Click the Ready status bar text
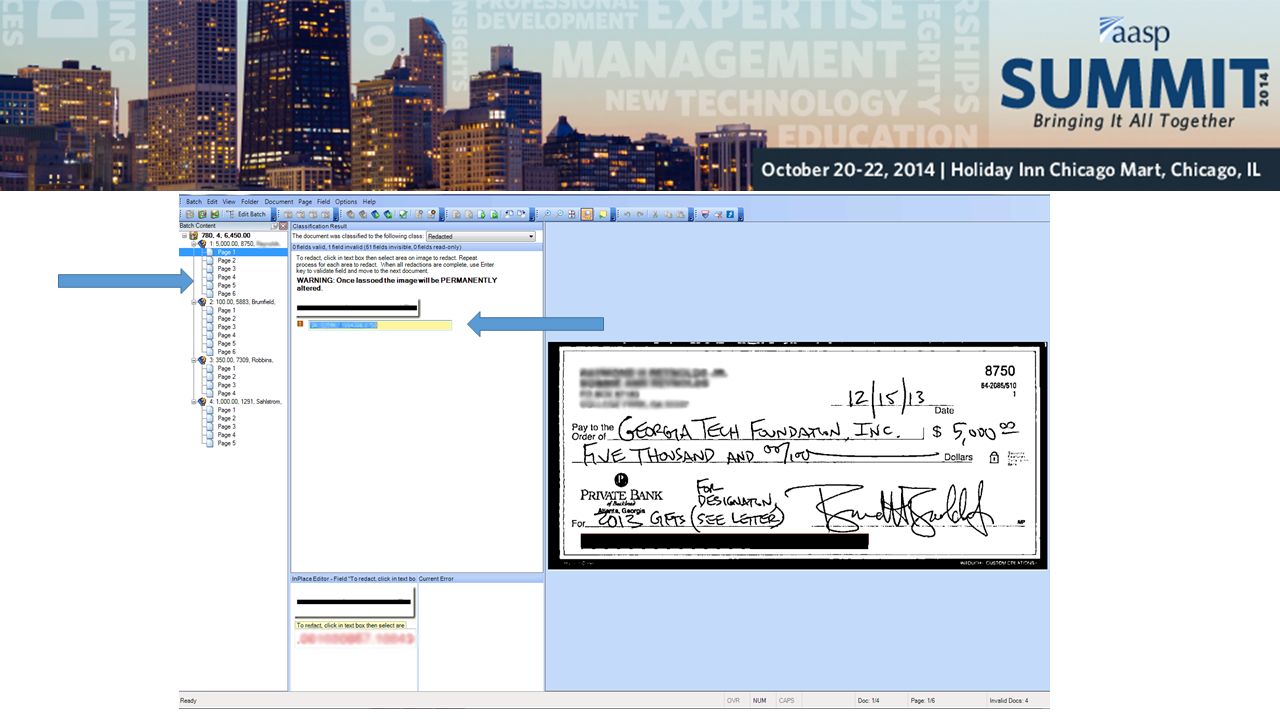The width and height of the screenshot is (1280, 720). (x=189, y=700)
